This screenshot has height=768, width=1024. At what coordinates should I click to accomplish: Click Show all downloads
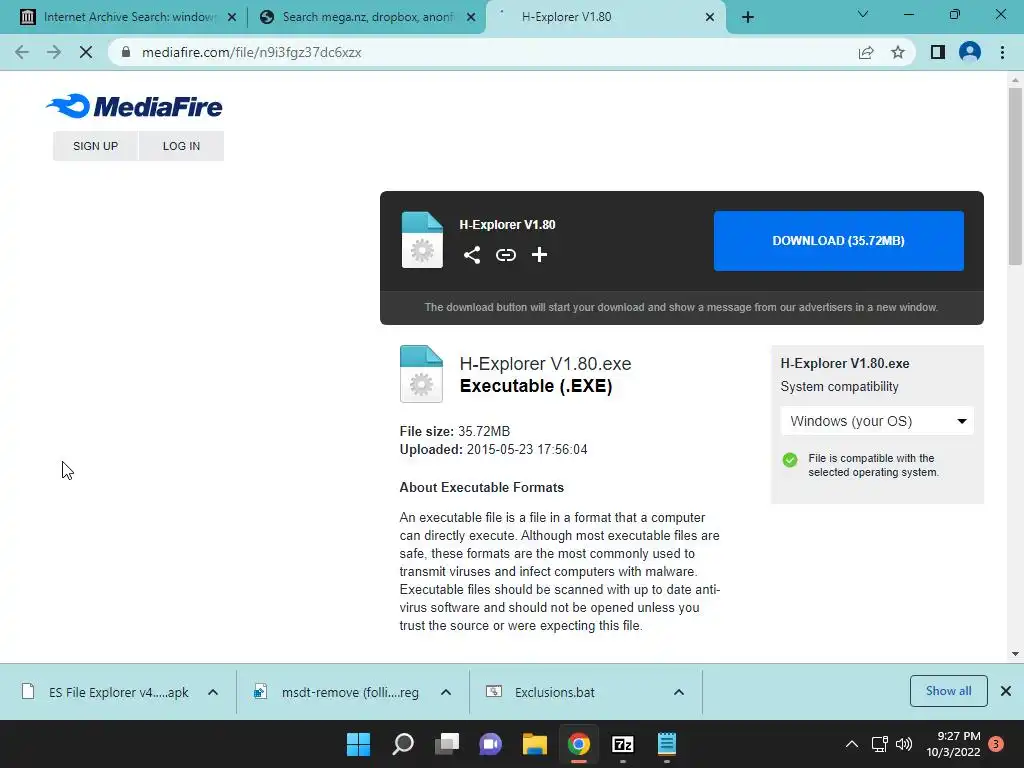click(x=948, y=691)
